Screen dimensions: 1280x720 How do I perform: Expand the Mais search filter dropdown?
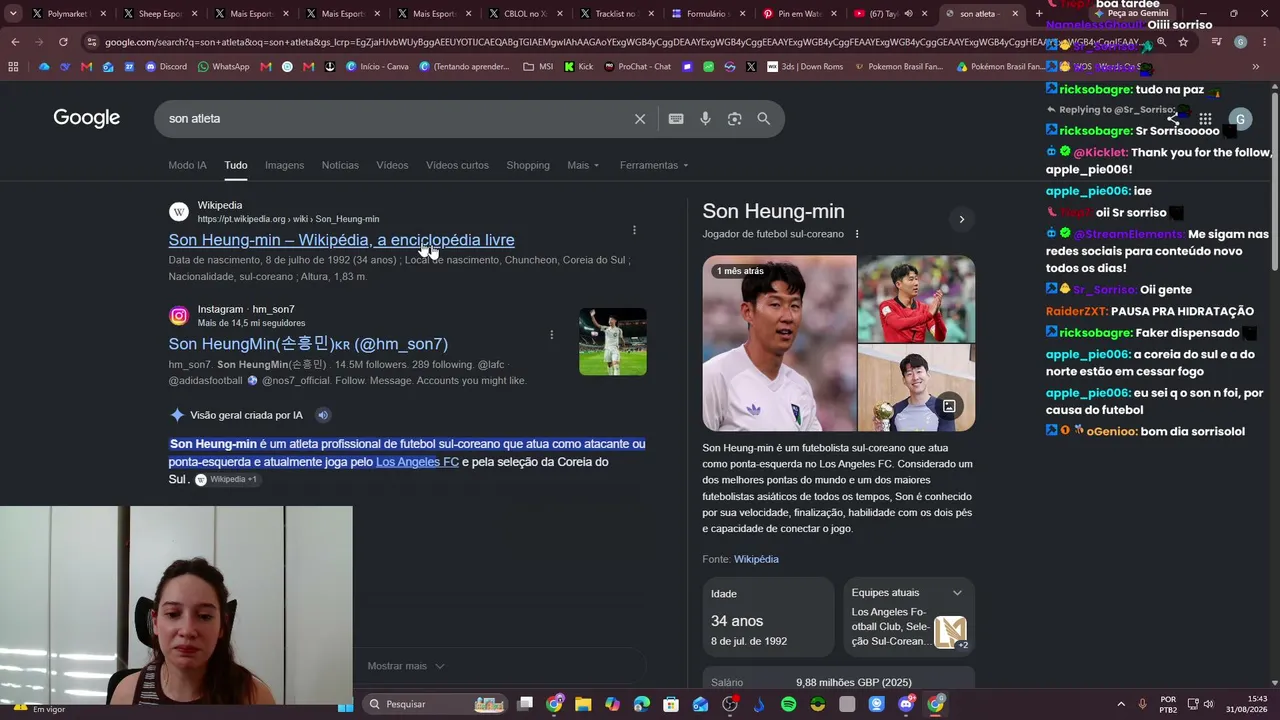click(x=583, y=165)
